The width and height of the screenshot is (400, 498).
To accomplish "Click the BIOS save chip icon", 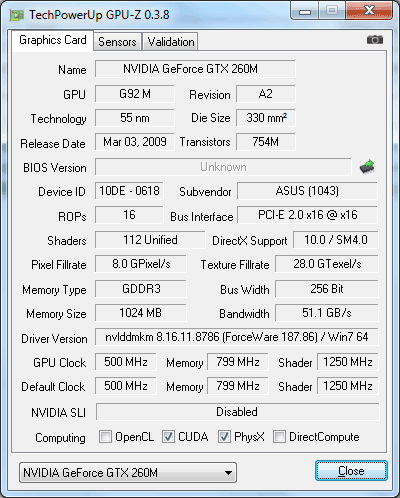I will (367, 167).
